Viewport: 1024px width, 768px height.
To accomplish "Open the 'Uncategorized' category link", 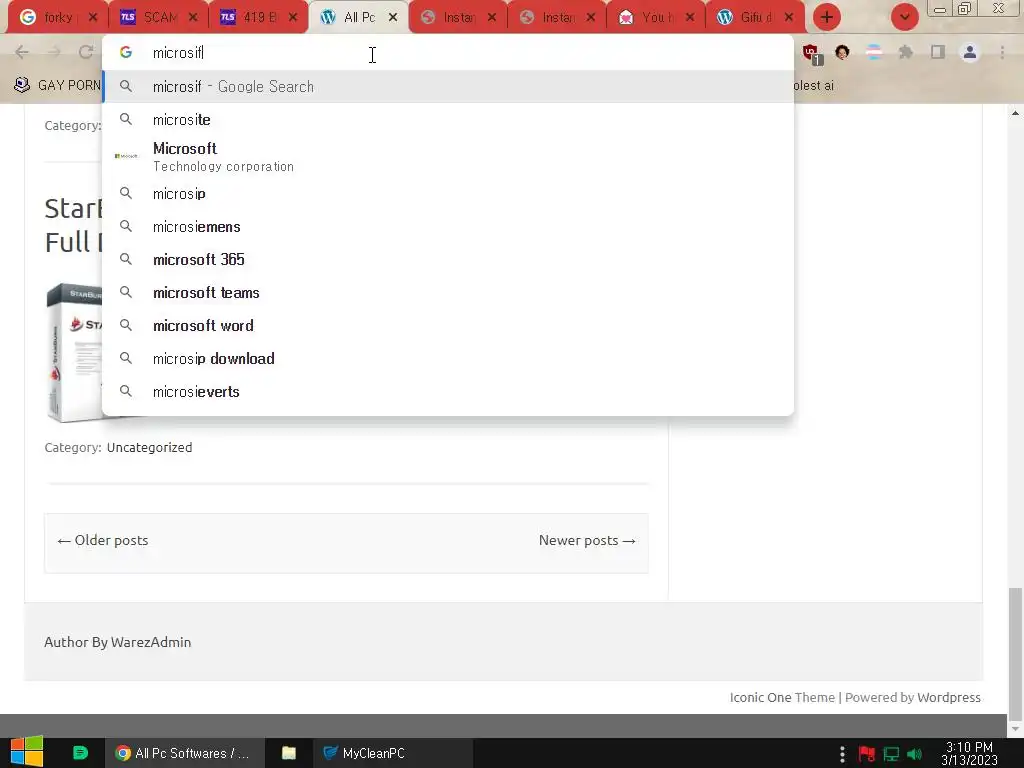I will [150, 447].
